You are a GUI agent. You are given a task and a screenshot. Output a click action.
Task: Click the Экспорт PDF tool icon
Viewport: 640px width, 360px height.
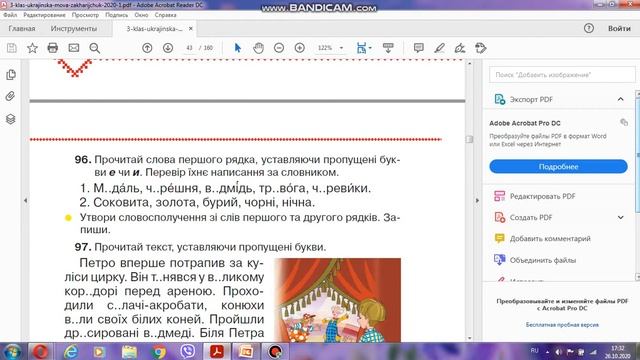point(500,99)
